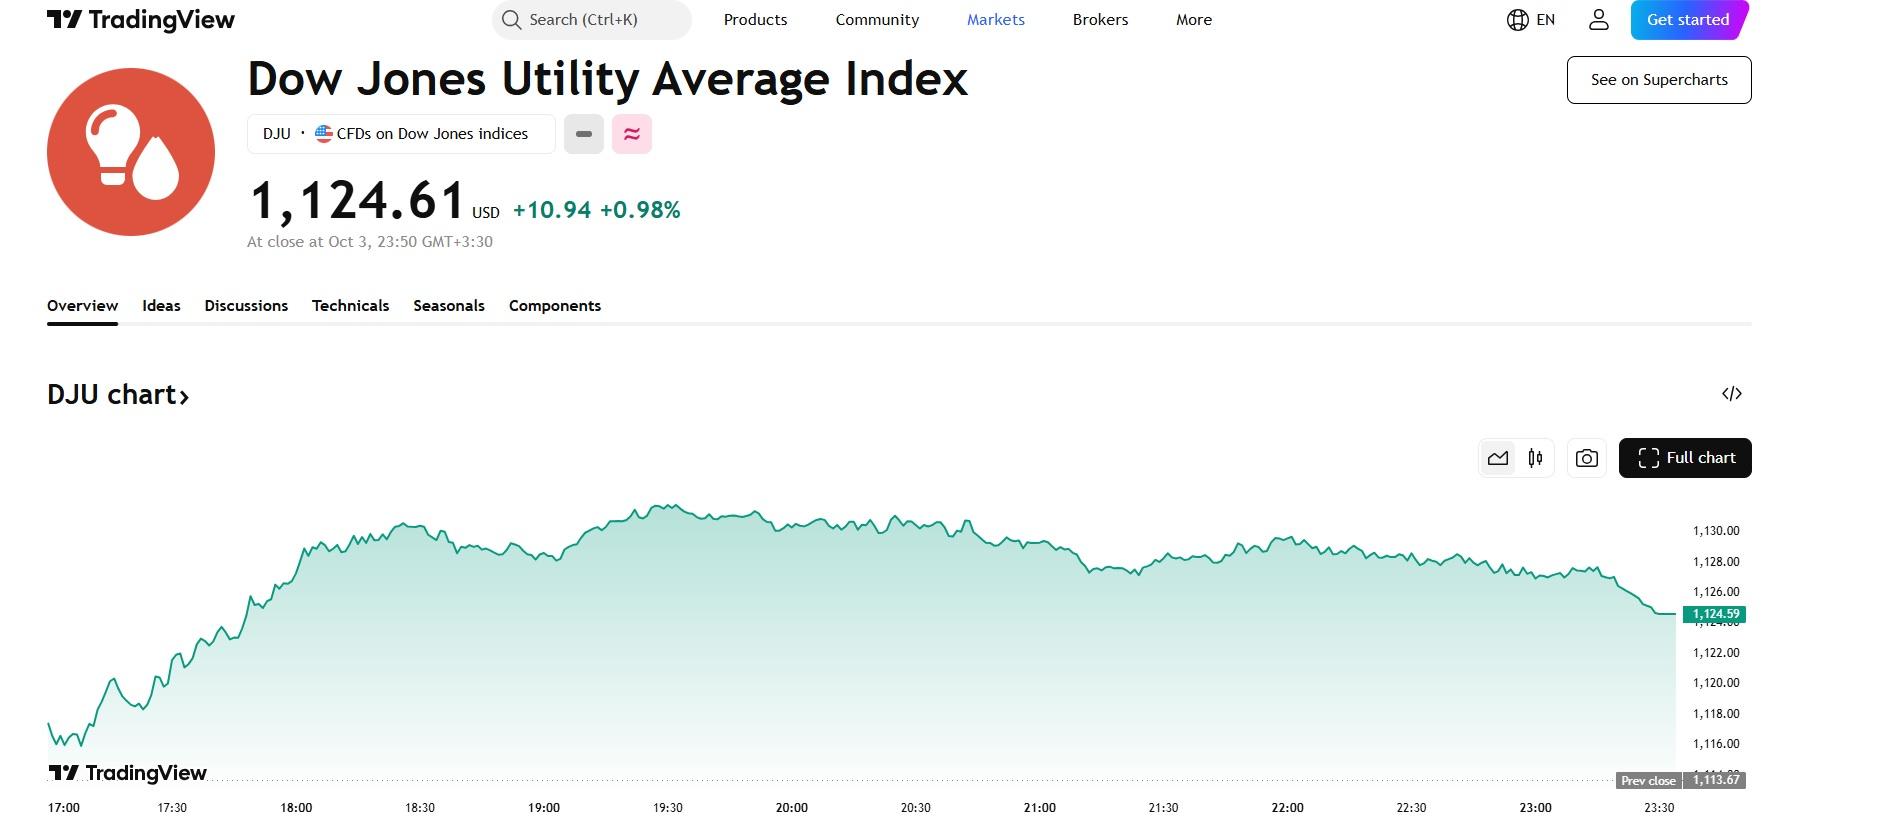Viewport: 1890px width, 826px height.
Task: Switch chart to candlestick style
Action: click(x=1535, y=458)
